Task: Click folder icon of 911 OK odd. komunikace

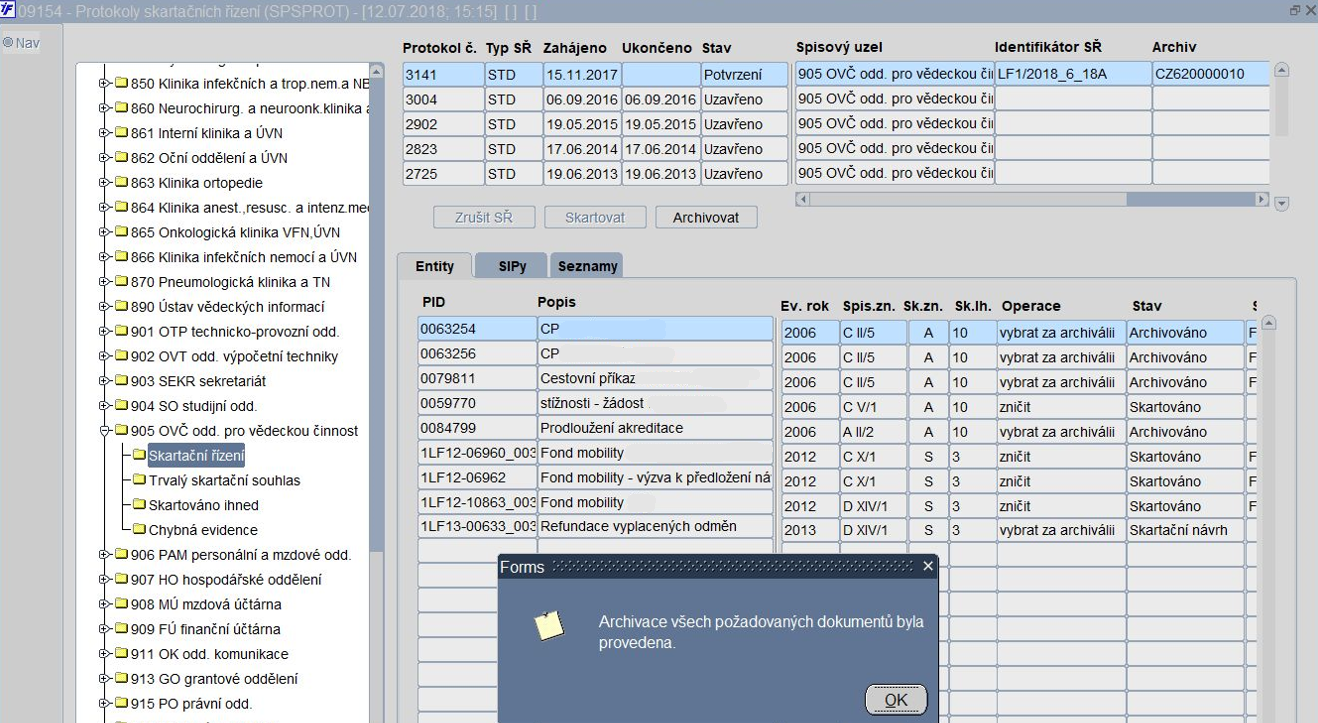Action: tap(120, 654)
